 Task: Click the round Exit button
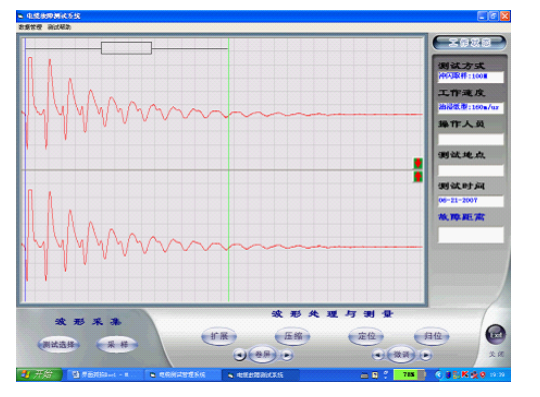[x=496, y=335]
